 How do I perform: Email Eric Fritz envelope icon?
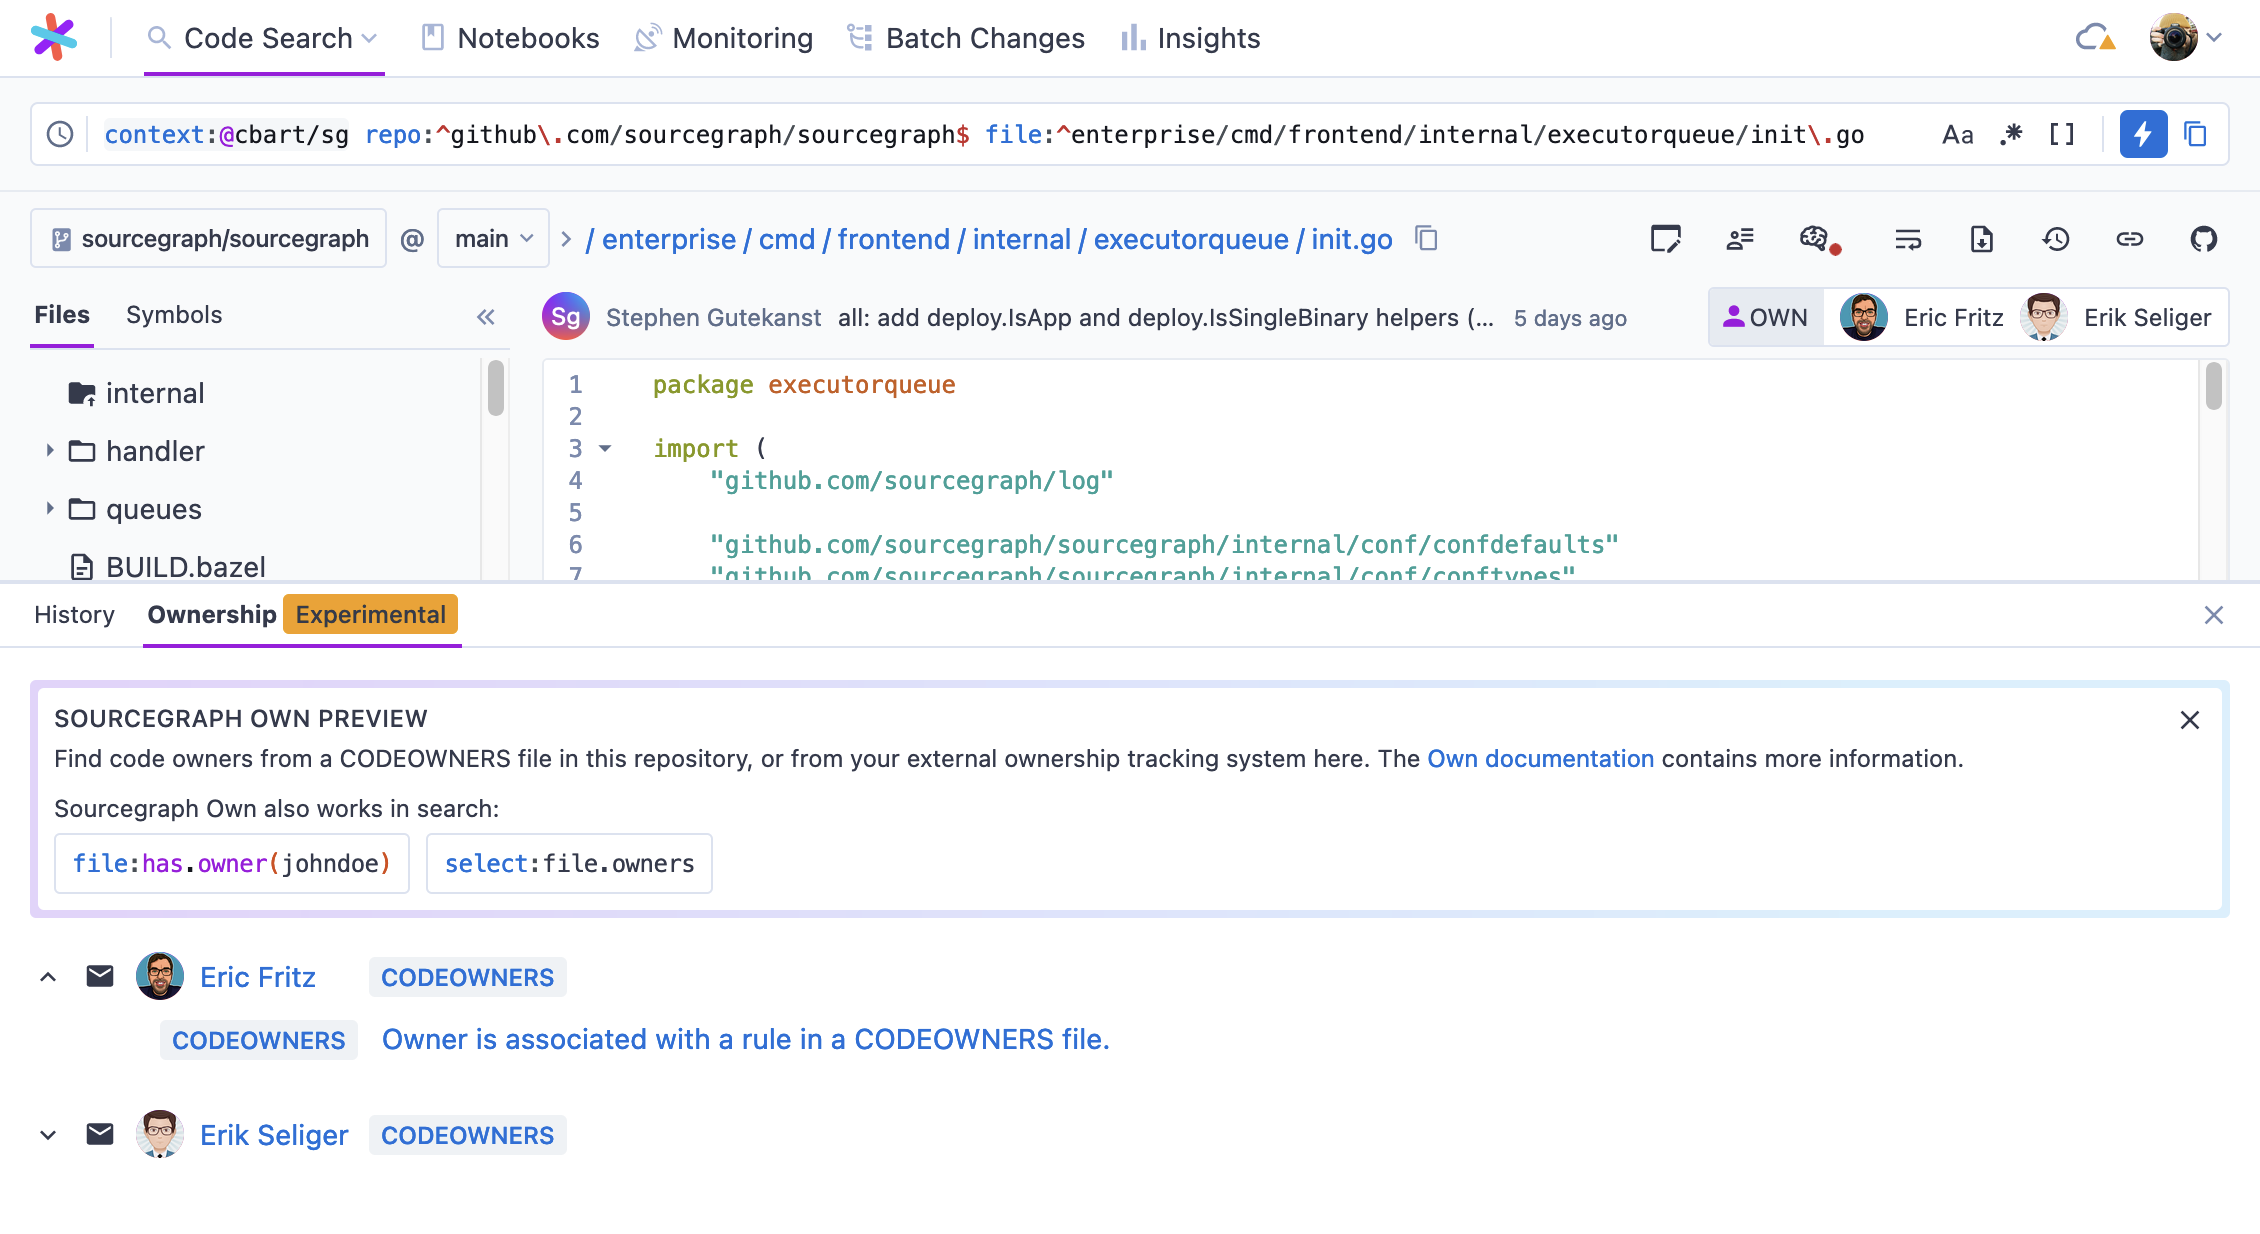tap(100, 977)
